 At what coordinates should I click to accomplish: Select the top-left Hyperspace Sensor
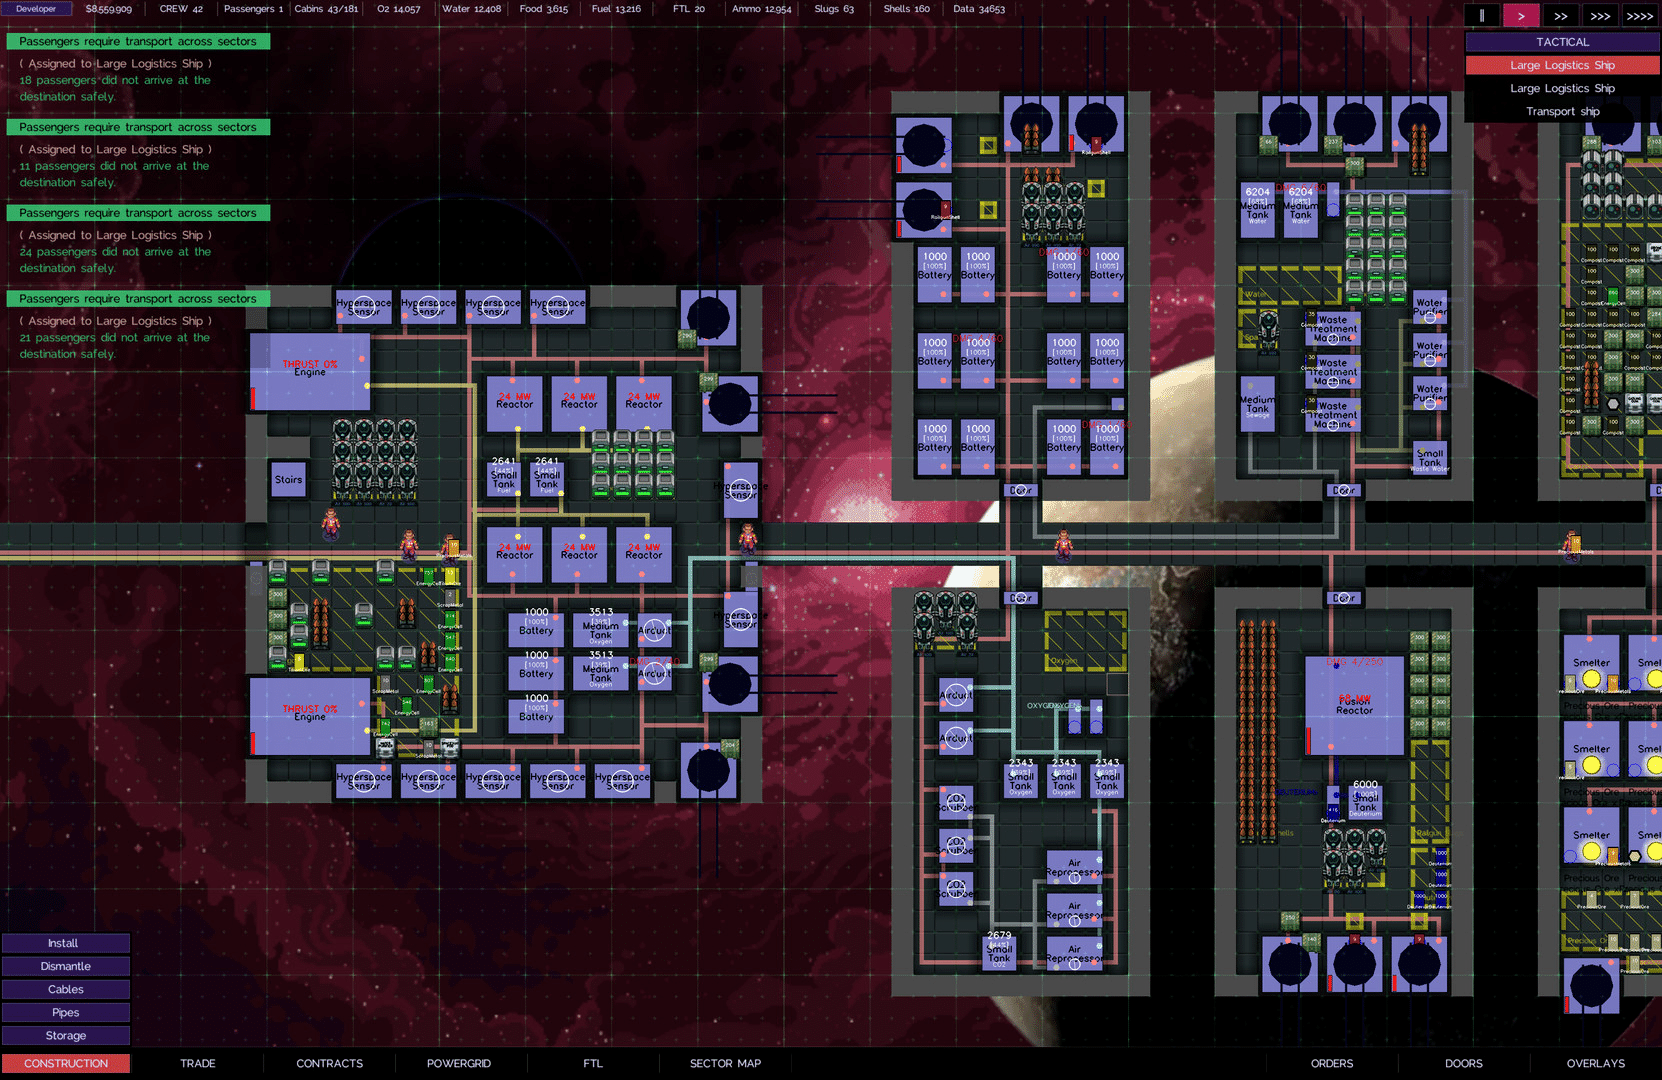click(x=364, y=307)
